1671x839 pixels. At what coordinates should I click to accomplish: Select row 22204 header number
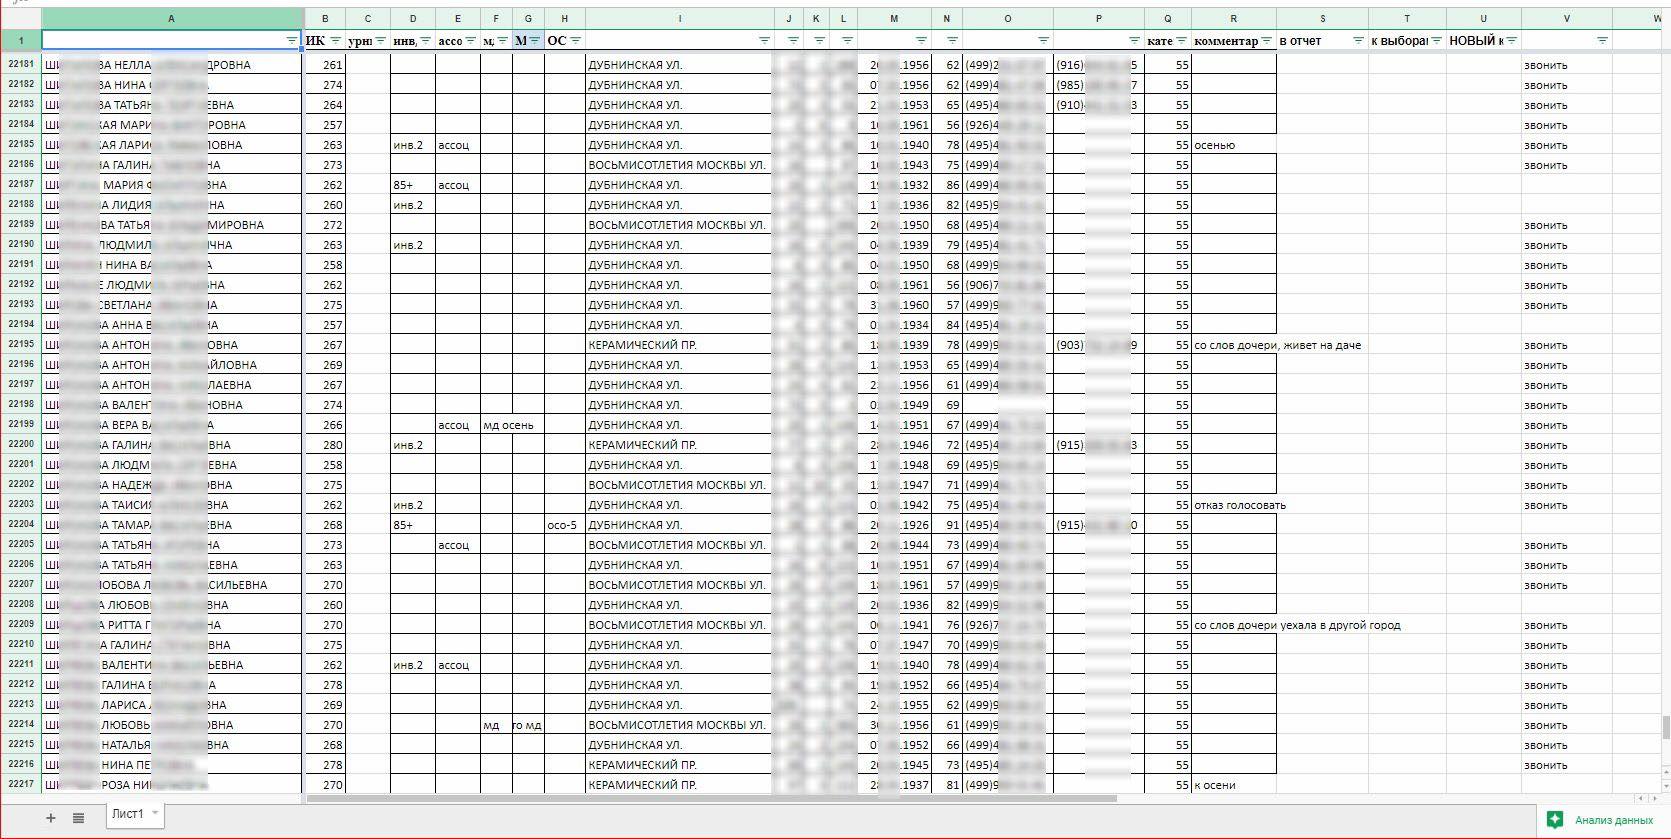(21, 525)
